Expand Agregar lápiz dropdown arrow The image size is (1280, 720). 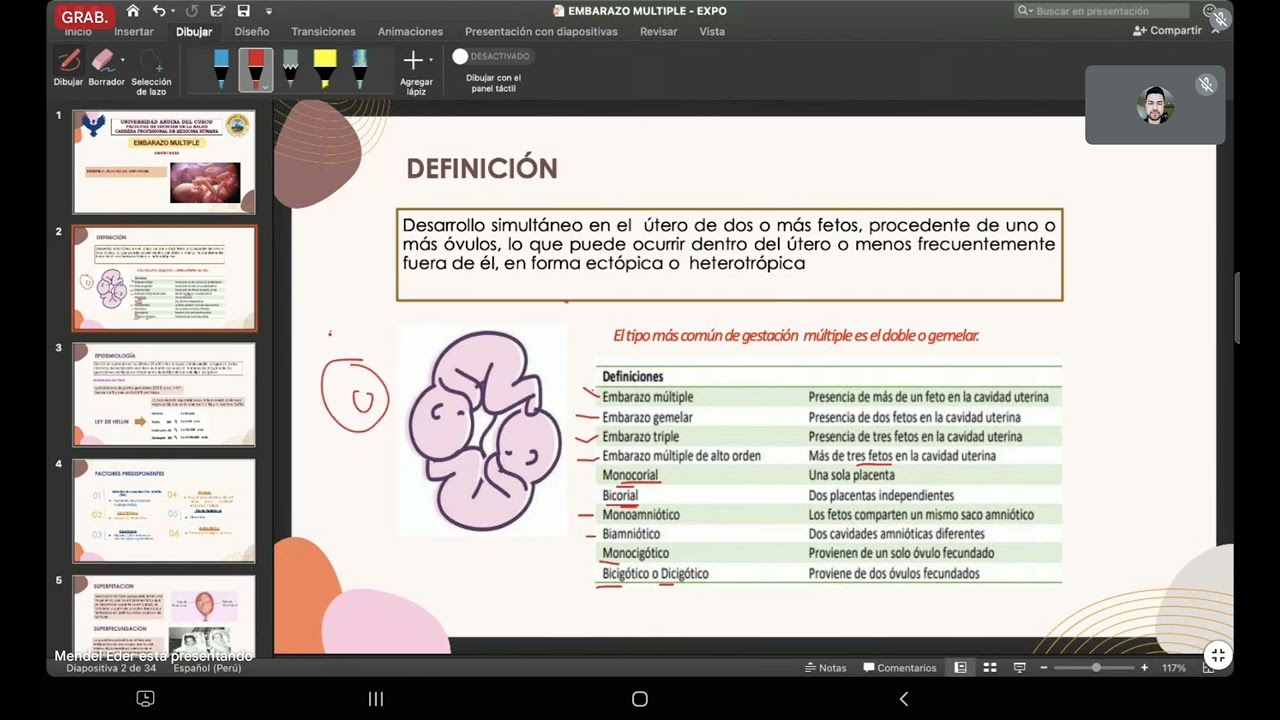[431, 61]
